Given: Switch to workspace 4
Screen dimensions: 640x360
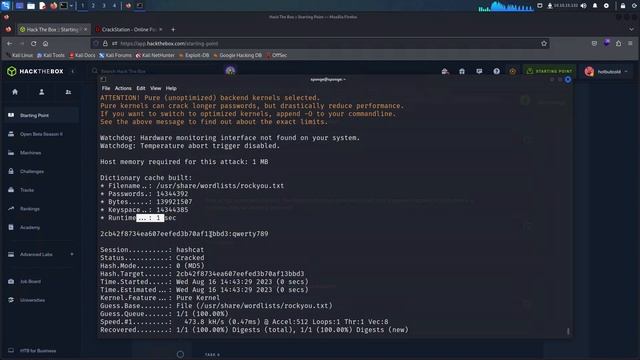Looking at the screenshot, I should click(114, 6).
